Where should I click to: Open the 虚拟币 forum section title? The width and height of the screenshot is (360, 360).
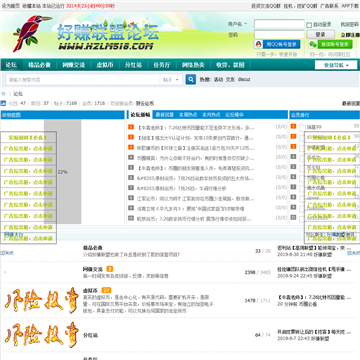[x=90, y=290]
